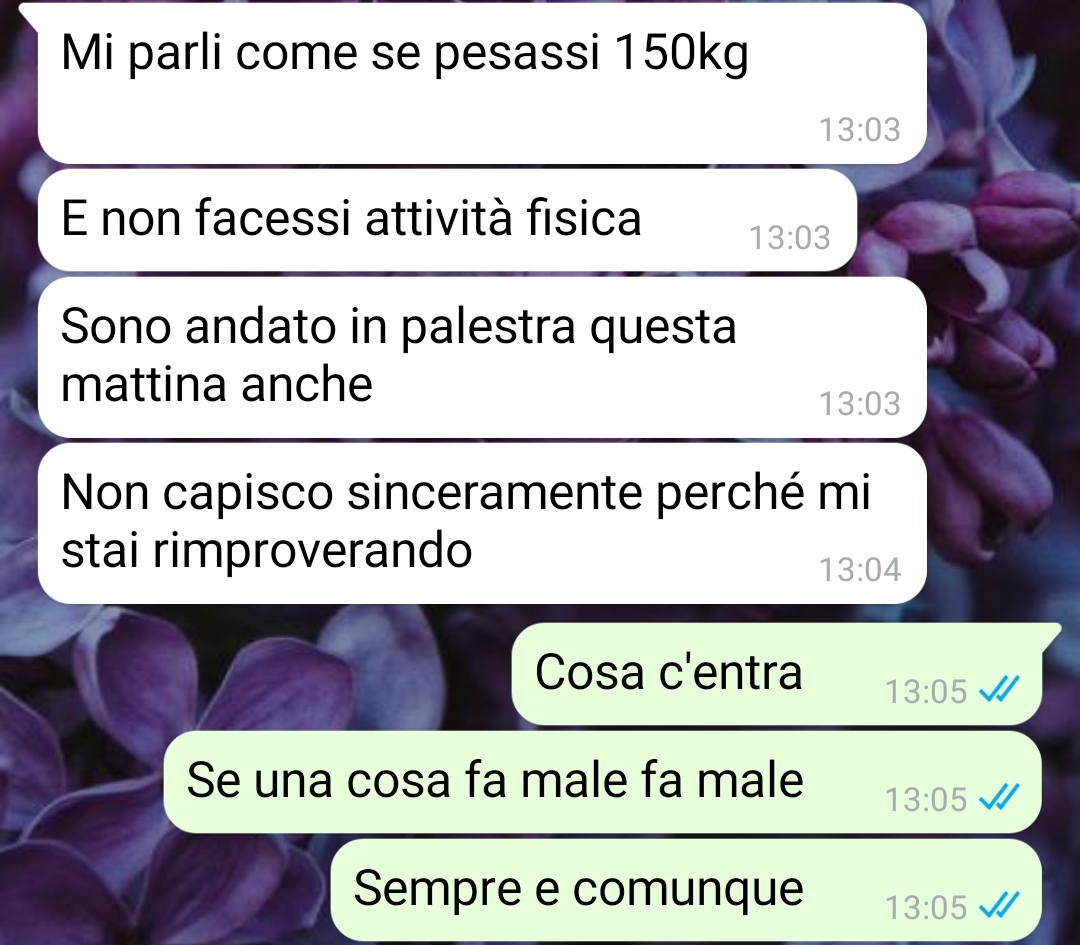Click the word 'rimproverando' in the message

tap(312, 552)
